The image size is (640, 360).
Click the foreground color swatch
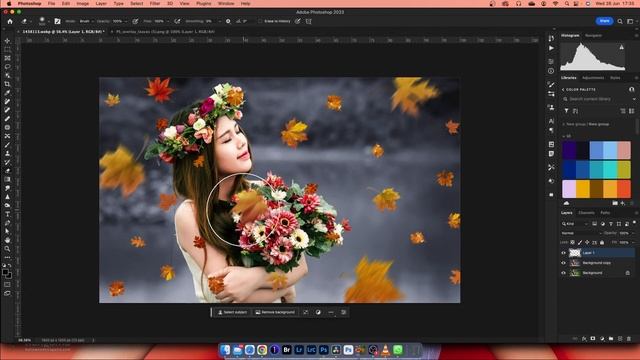[x=6, y=272]
